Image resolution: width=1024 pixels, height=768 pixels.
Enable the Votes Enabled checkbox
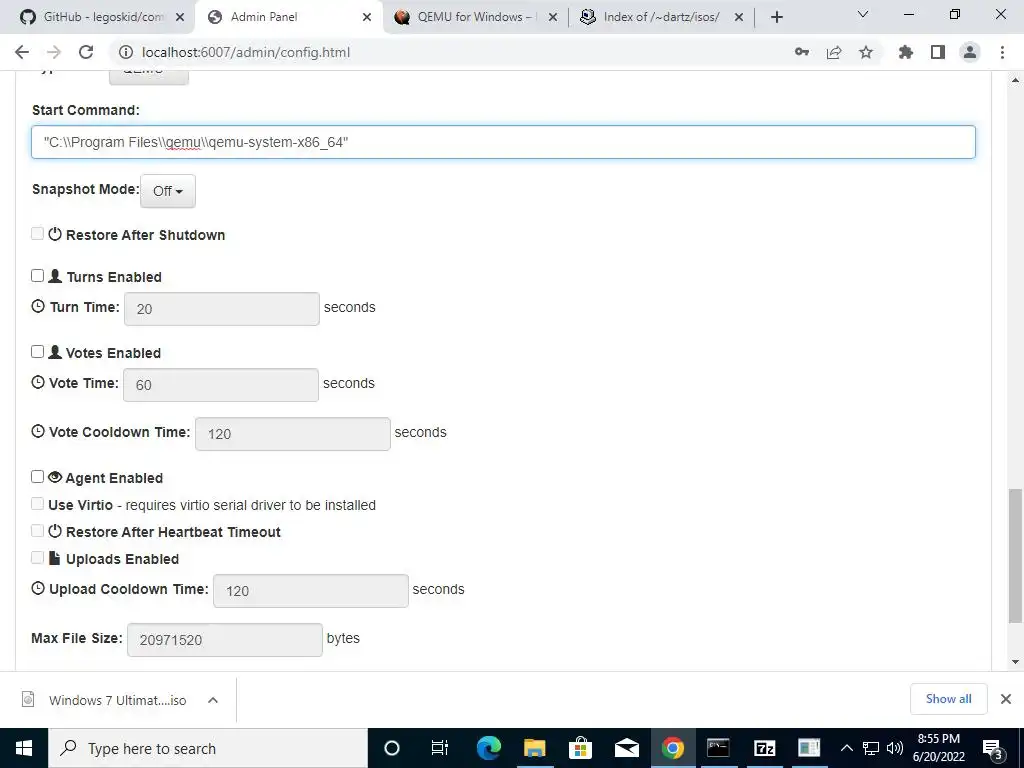[x=37, y=351]
